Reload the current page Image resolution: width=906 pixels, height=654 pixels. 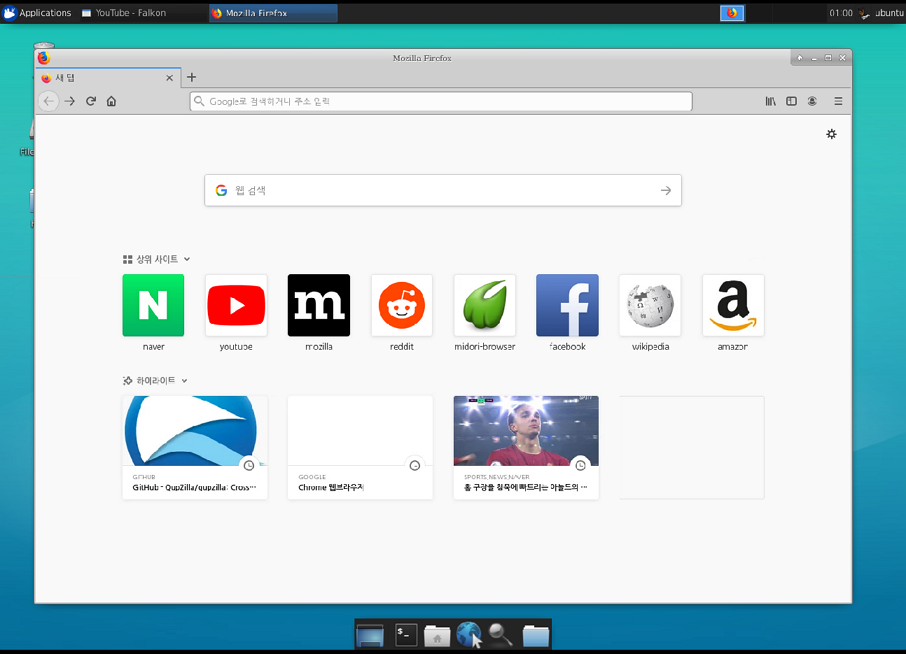[x=91, y=101]
